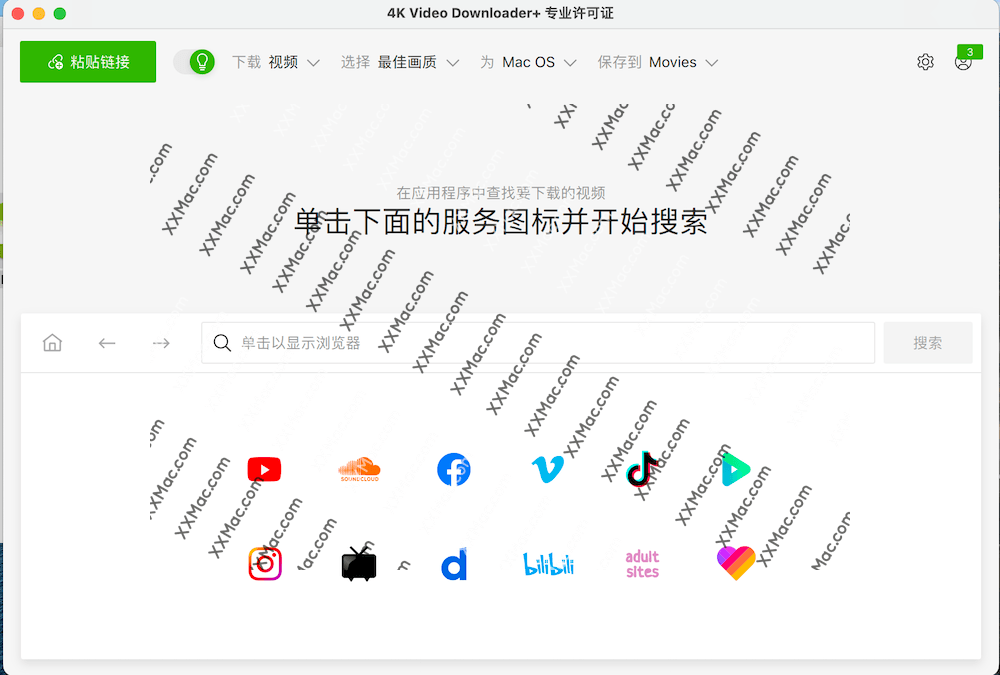This screenshot has height=675, width=1000.
Task: Click the 粘贴链接 green button
Action: pyautogui.click(x=87, y=61)
